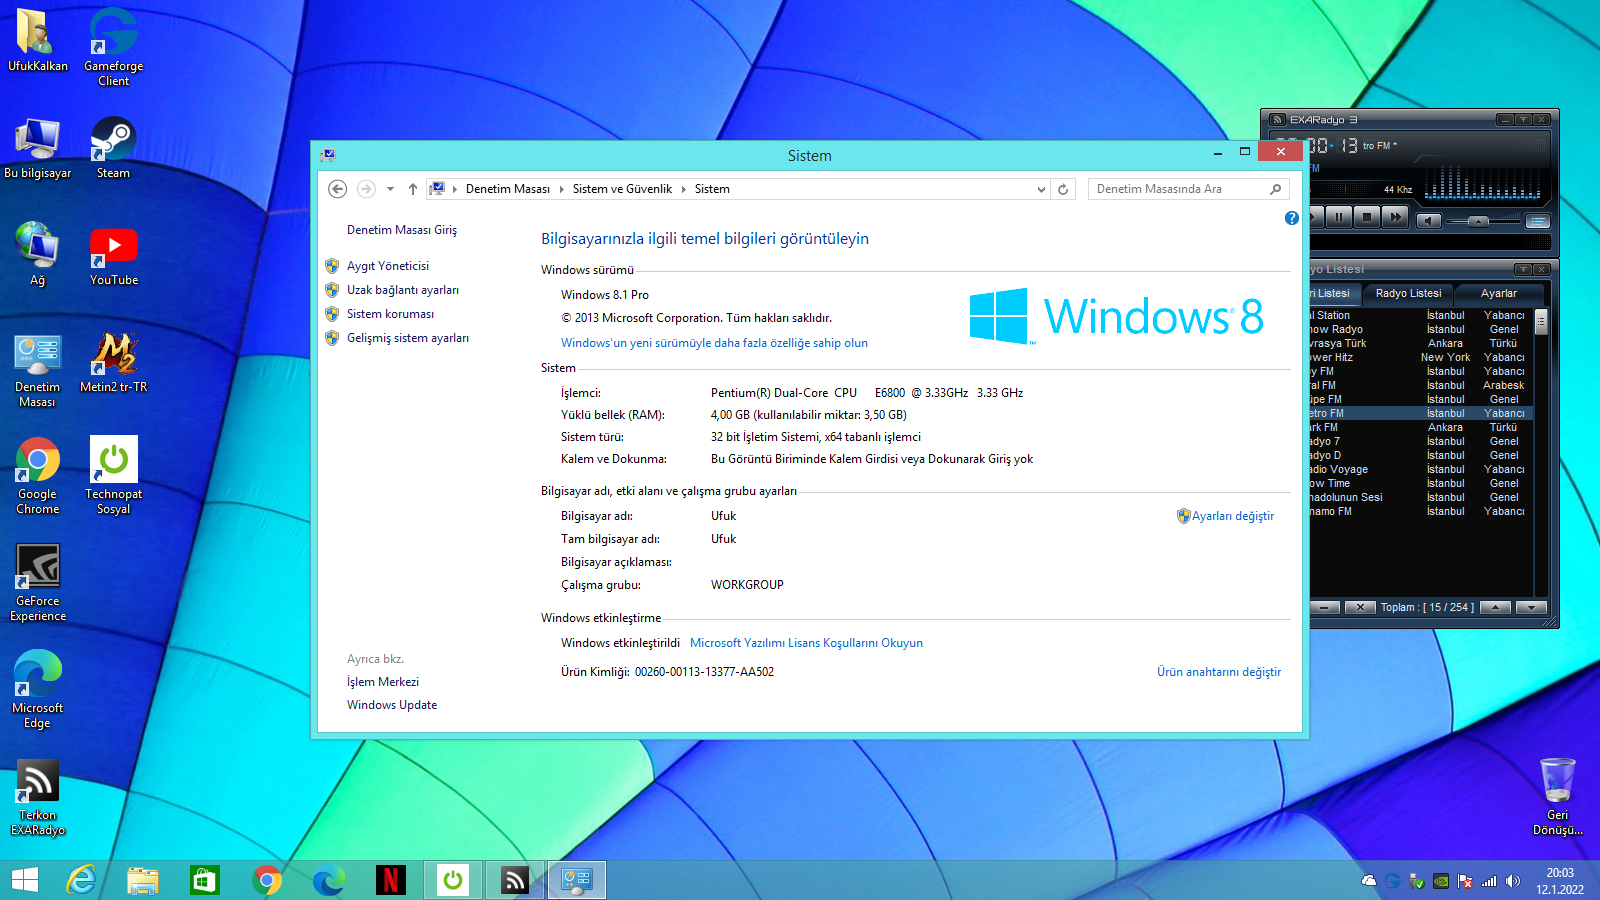1600x900 pixels.
Task: Click Sistem ve Güvenlik breadcrumb
Action: point(622,189)
